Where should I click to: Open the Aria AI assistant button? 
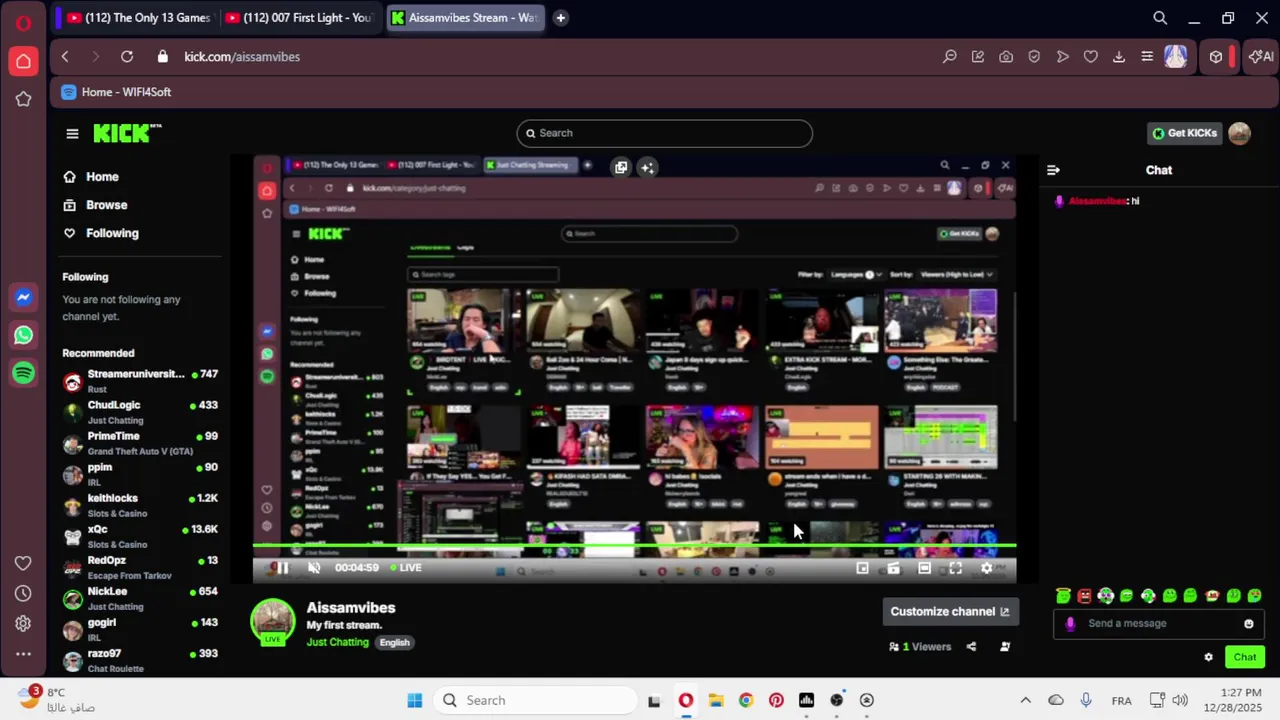(x=1259, y=57)
